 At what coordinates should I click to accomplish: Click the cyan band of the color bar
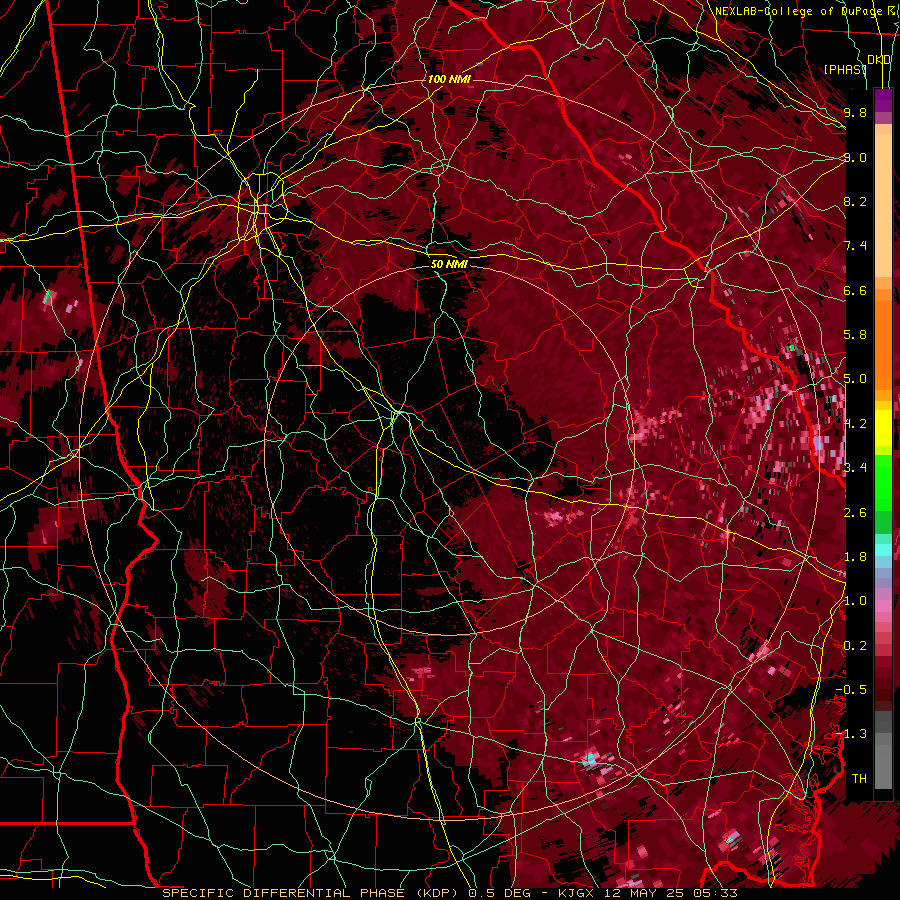[x=883, y=550]
